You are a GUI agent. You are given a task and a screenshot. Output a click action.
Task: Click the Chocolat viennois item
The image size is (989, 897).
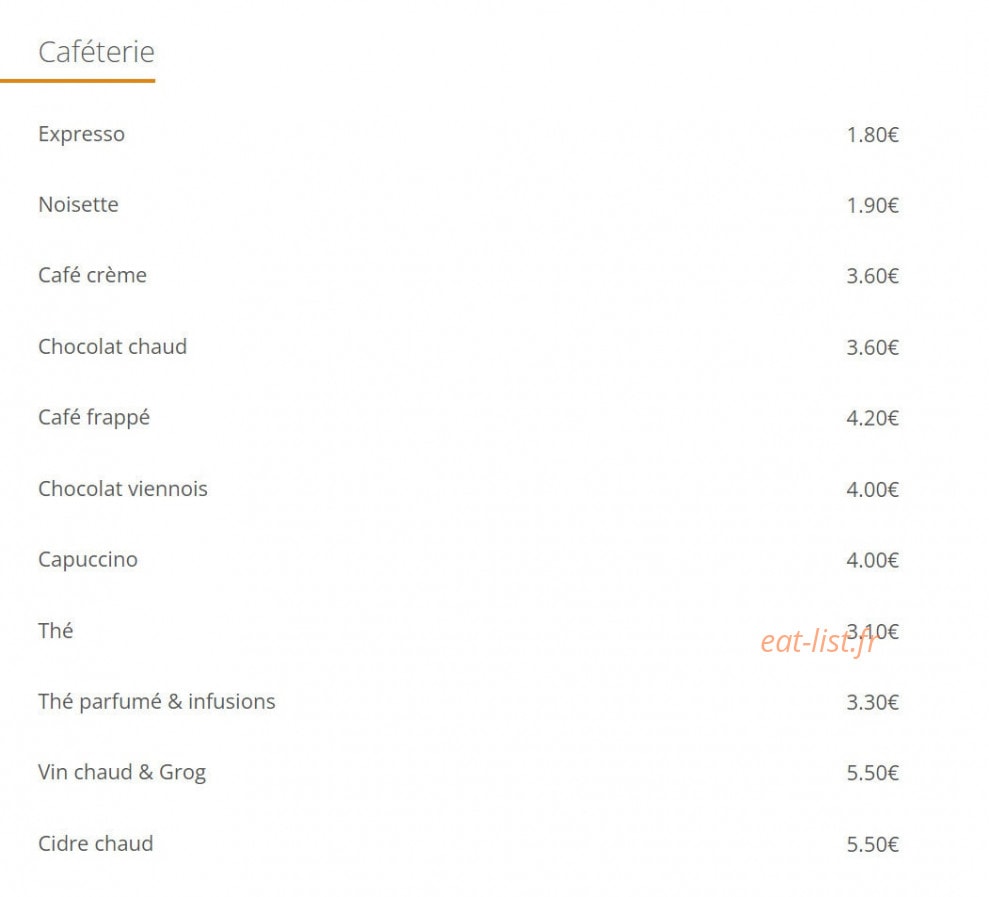click(122, 489)
